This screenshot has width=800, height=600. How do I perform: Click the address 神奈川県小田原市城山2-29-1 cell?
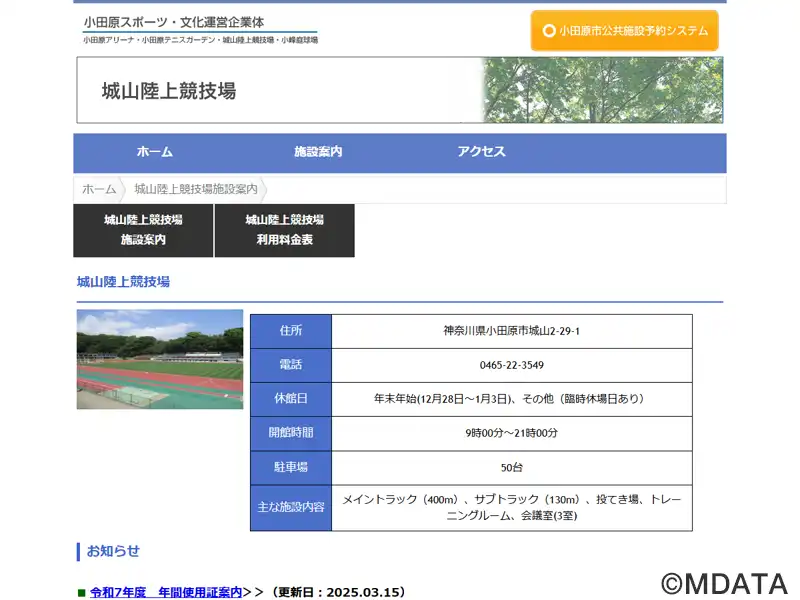click(x=511, y=331)
